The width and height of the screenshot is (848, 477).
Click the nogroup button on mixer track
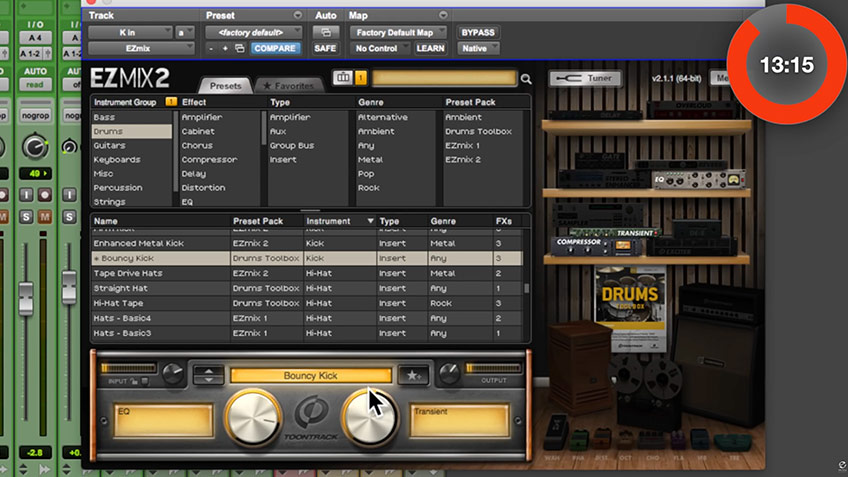(x=35, y=115)
